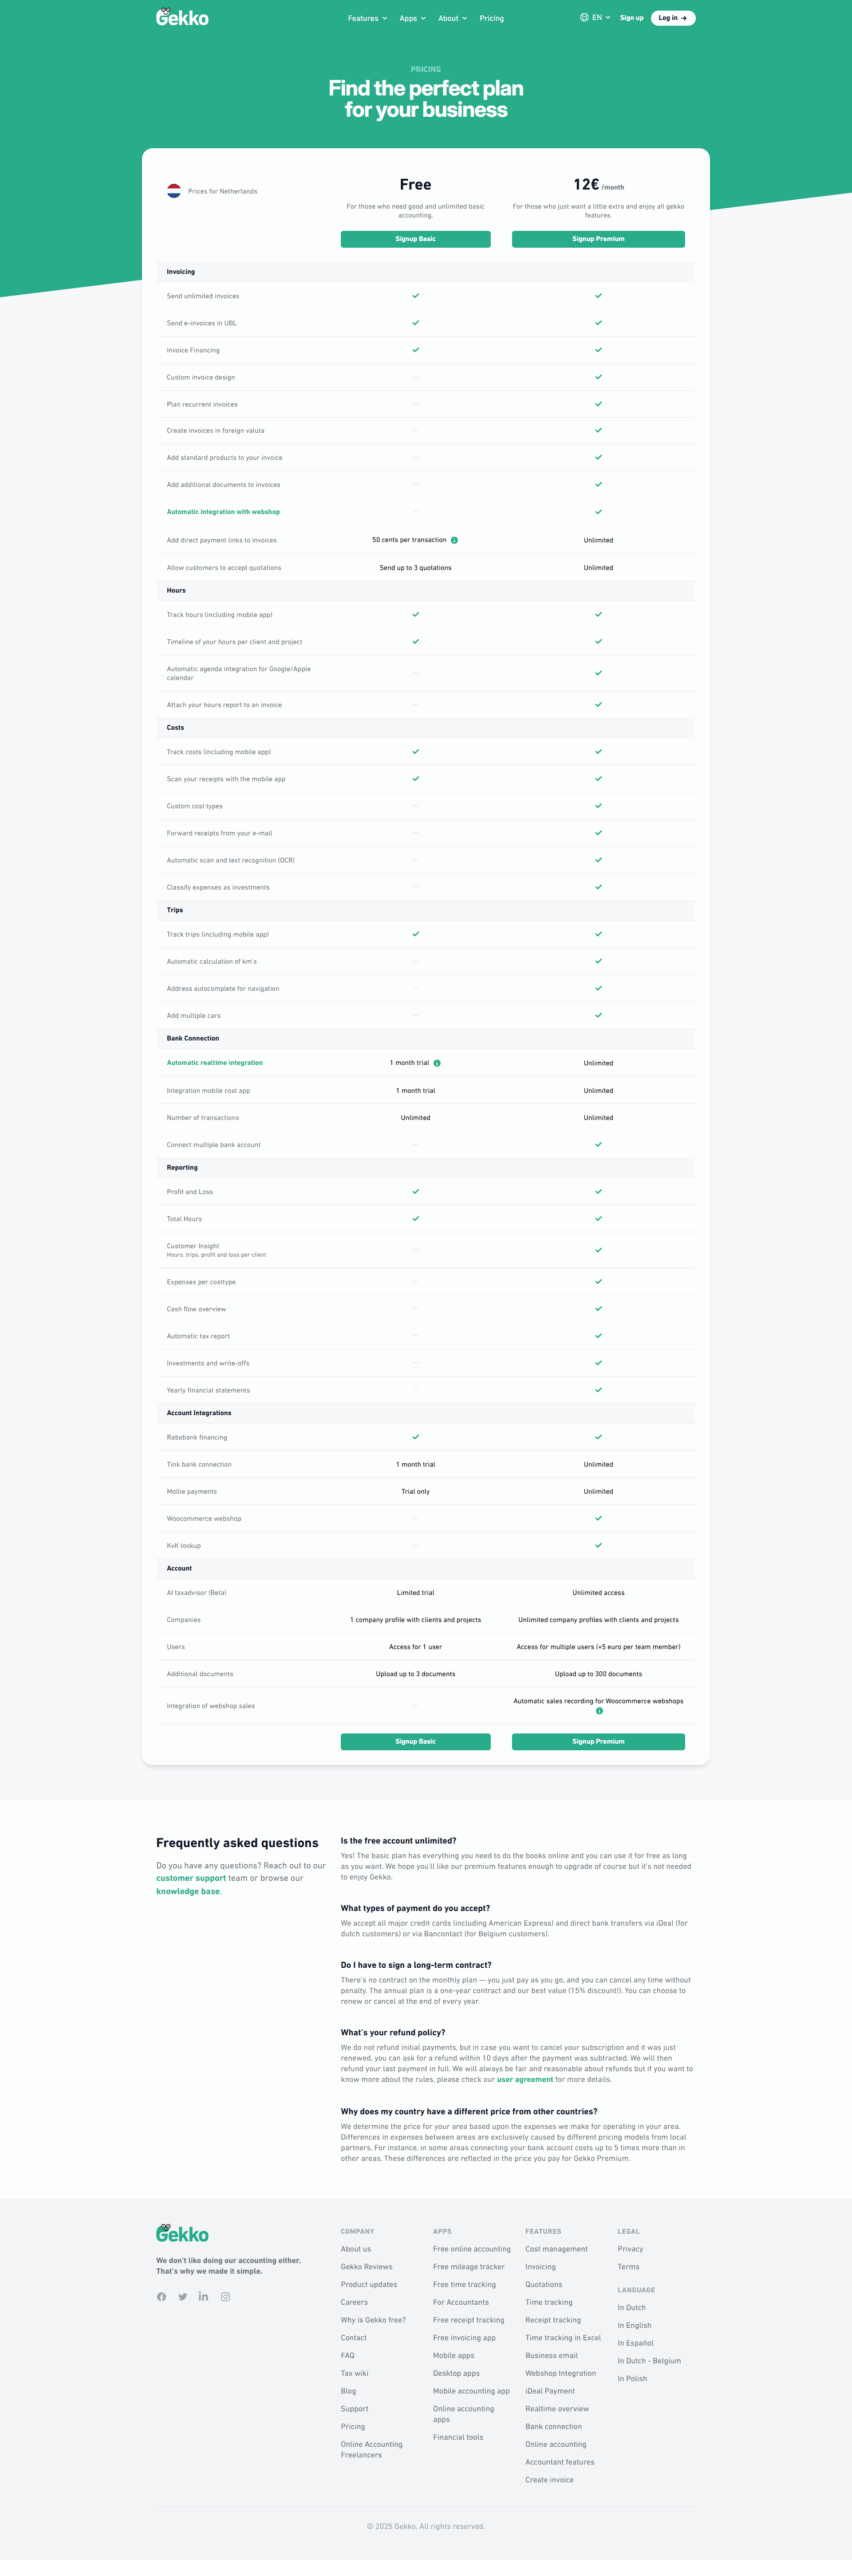Screen dimensions: 852x2560
Task: Open the Twitter icon in footer
Action: point(183,2296)
